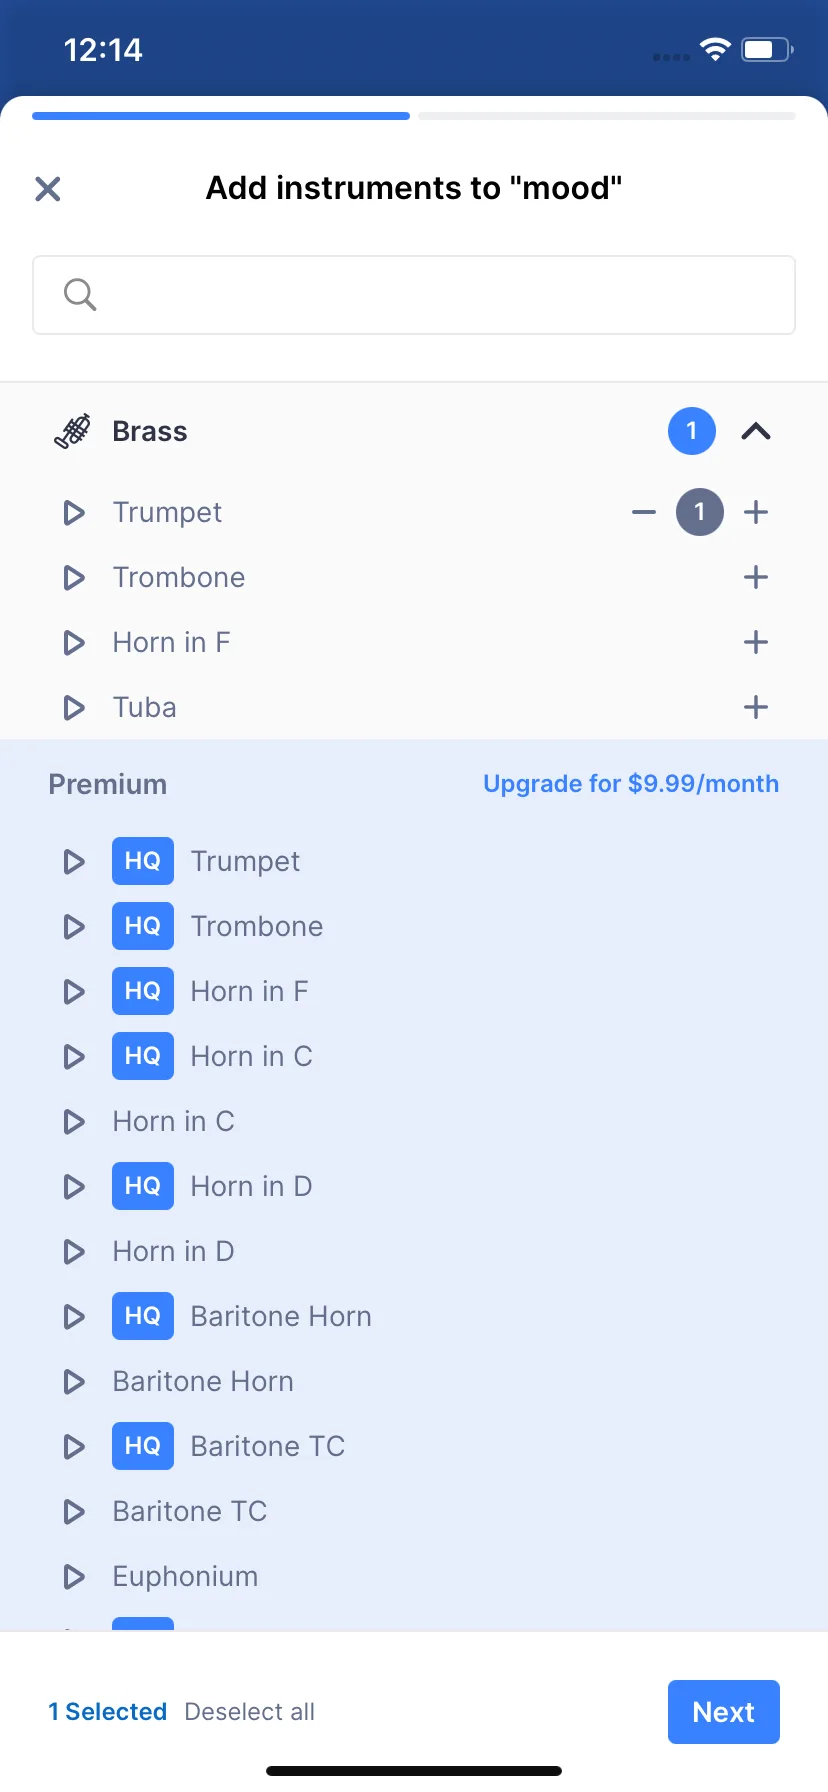Play the free Trombone preview
Screen dimensions: 828x1792
click(x=74, y=578)
